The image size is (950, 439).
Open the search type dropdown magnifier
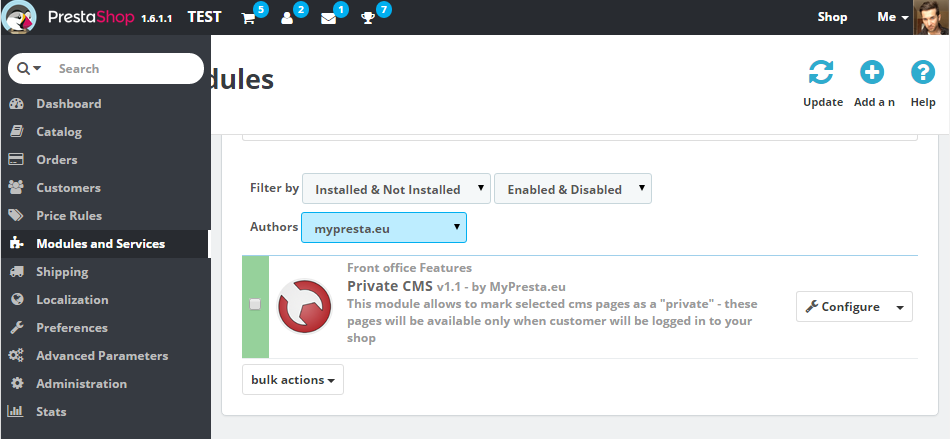coord(29,68)
